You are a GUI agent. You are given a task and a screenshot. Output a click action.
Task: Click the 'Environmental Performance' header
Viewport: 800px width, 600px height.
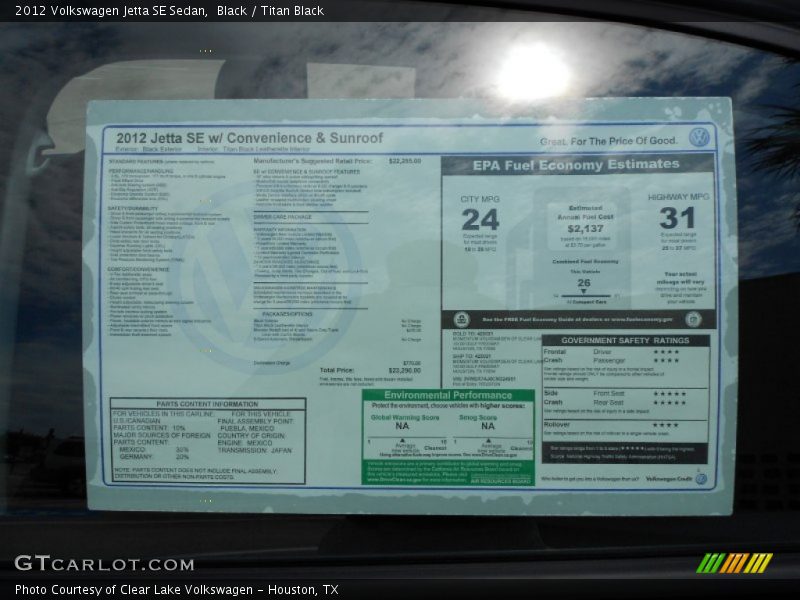click(448, 395)
